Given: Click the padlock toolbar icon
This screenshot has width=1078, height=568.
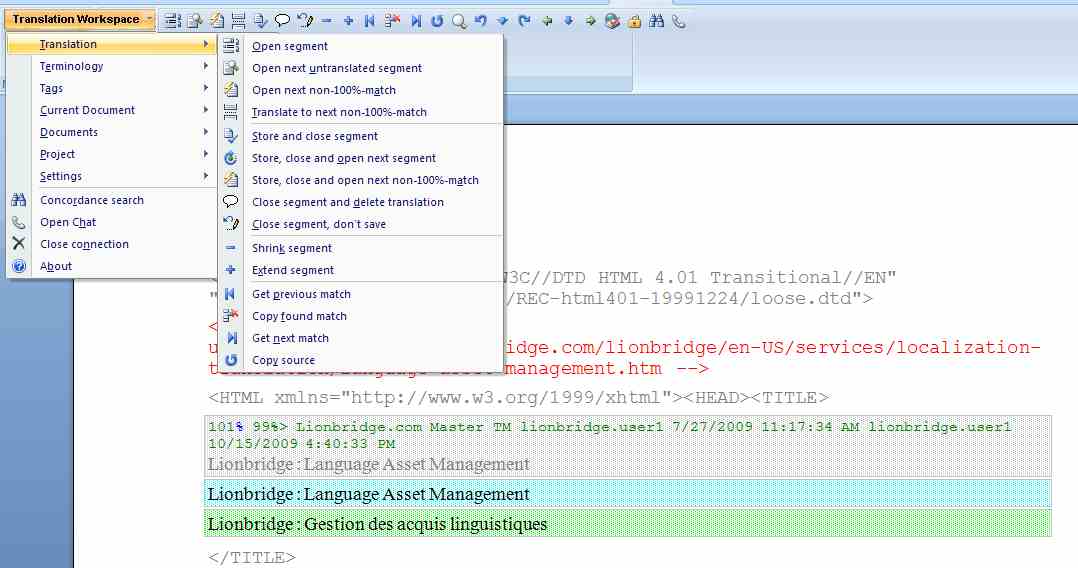Looking at the screenshot, I should [x=635, y=21].
